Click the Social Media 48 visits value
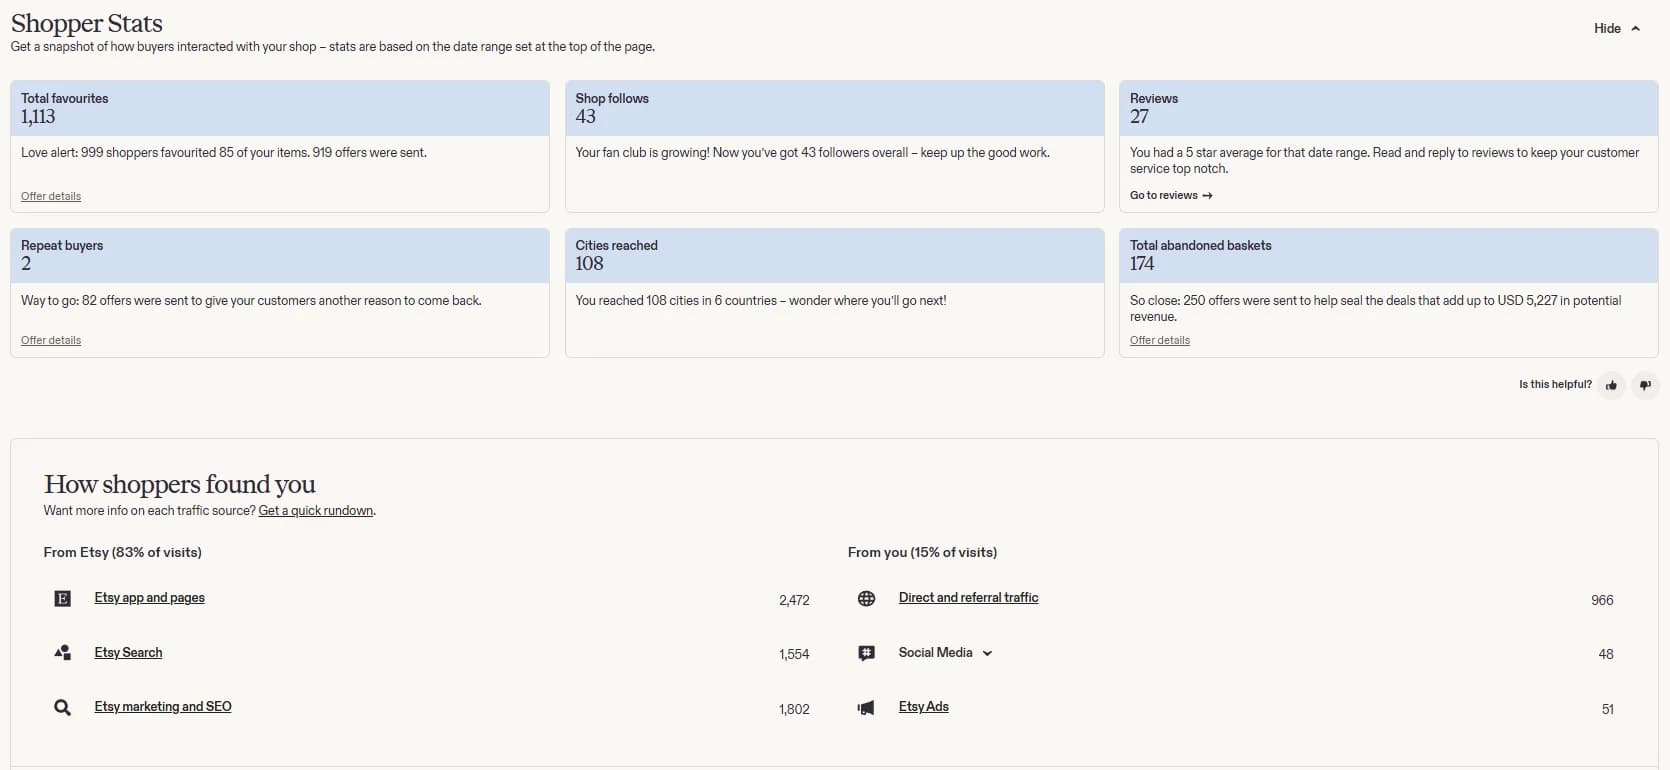The width and height of the screenshot is (1670, 770). click(x=1606, y=654)
